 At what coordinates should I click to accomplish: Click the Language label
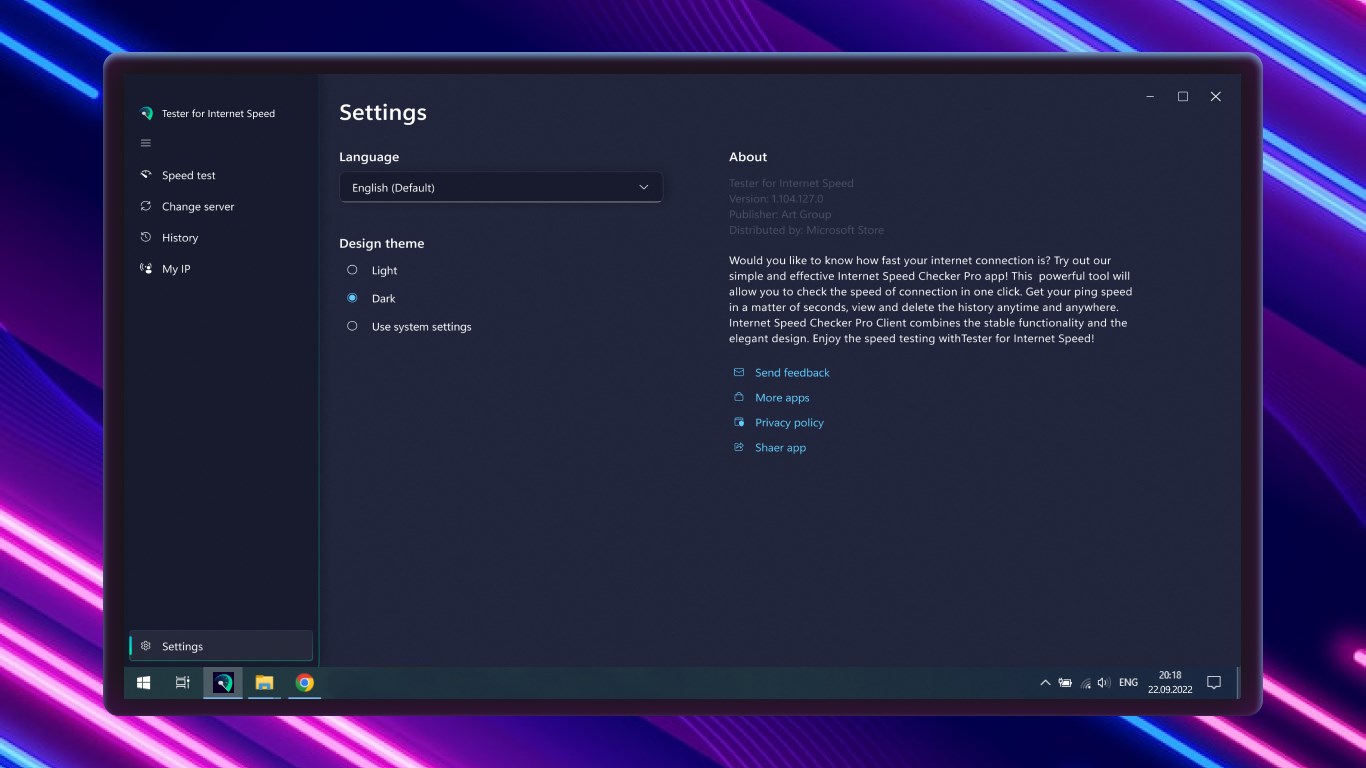click(x=369, y=157)
